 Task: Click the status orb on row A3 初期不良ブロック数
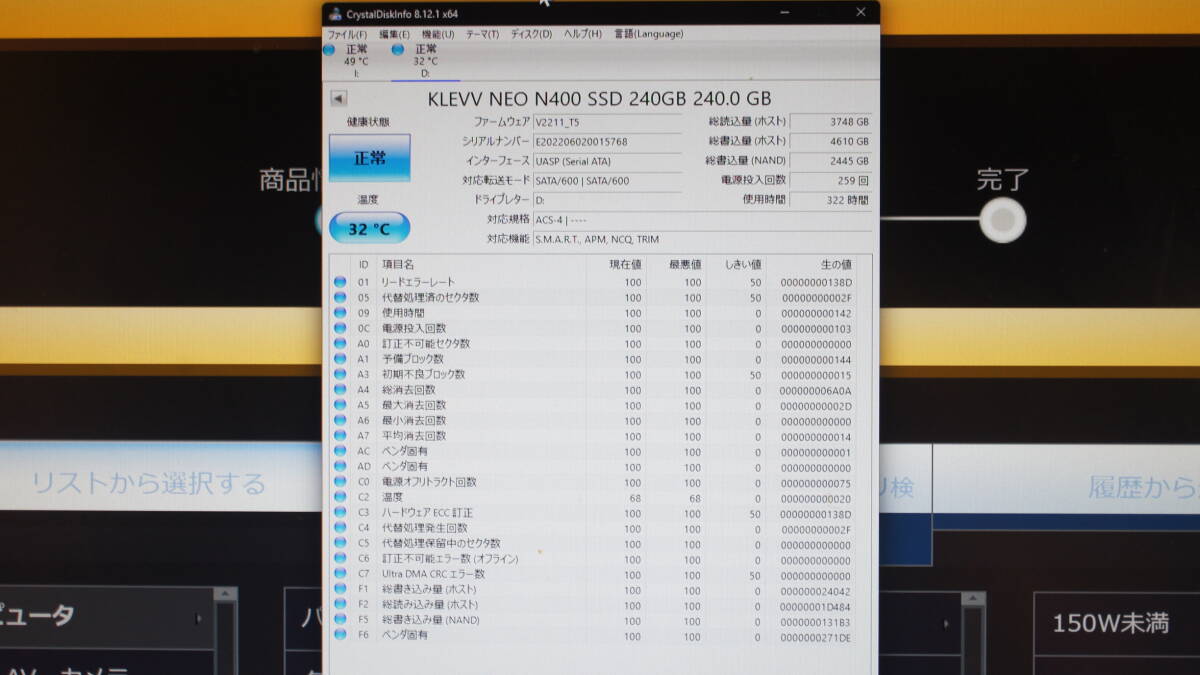340,375
